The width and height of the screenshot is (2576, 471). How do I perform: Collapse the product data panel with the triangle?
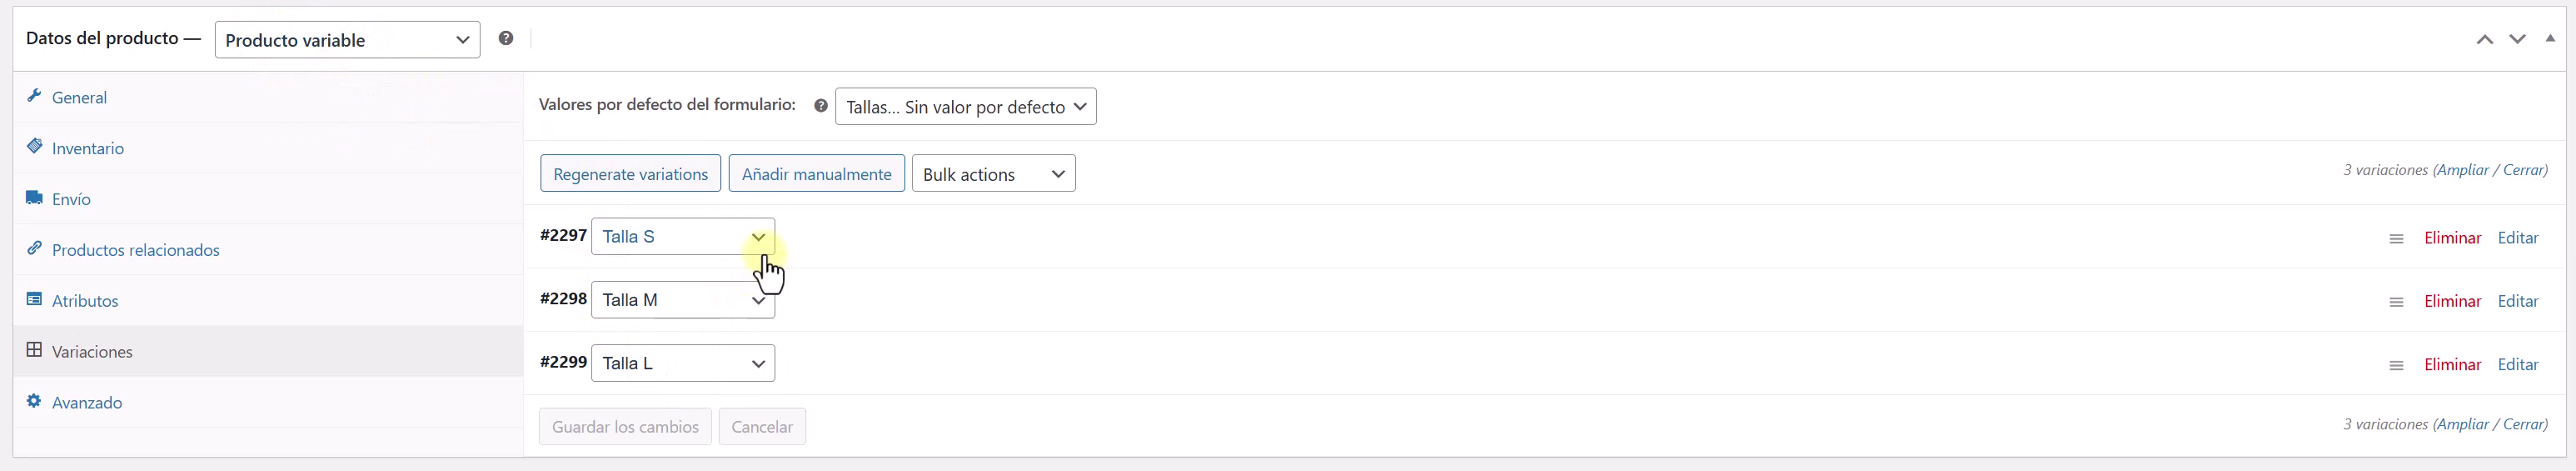[2550, 39]
